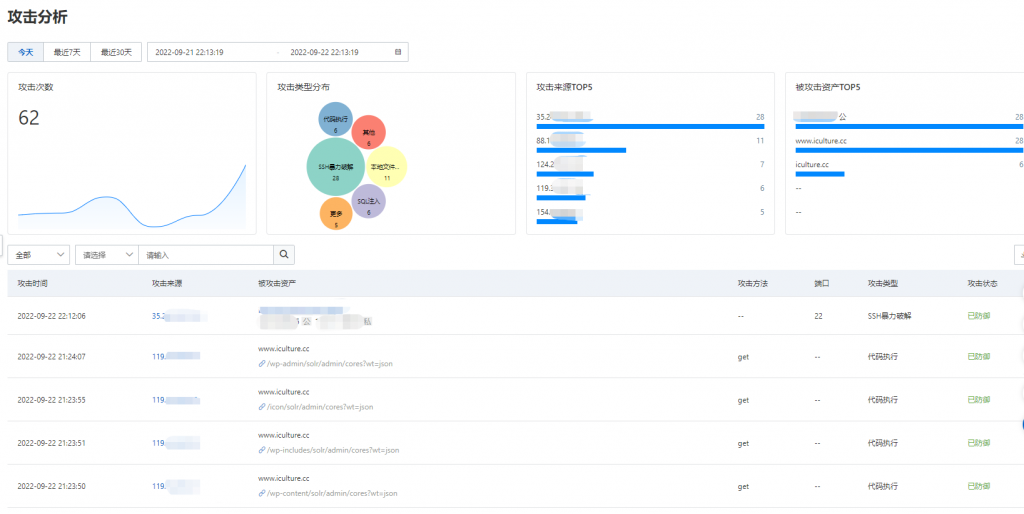1024x514 pixels.
Task: Click the 代码执行 bubble in chart
Action: point(336,119)
